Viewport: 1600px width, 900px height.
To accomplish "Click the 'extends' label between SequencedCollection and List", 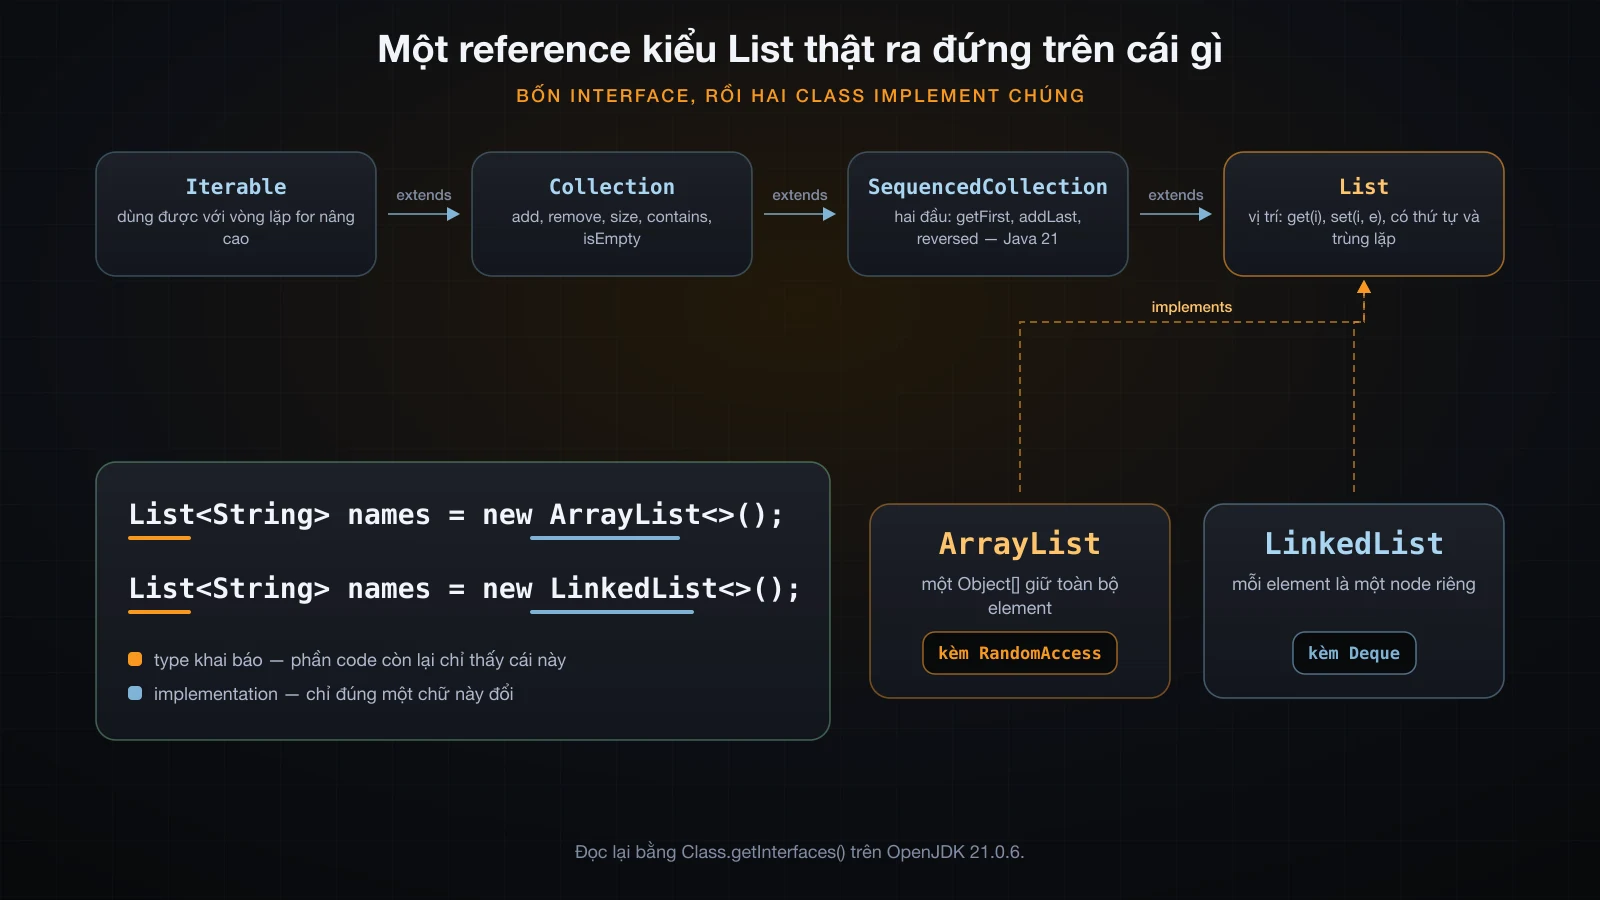I will pyautogui.click(x=1176, y=195).
